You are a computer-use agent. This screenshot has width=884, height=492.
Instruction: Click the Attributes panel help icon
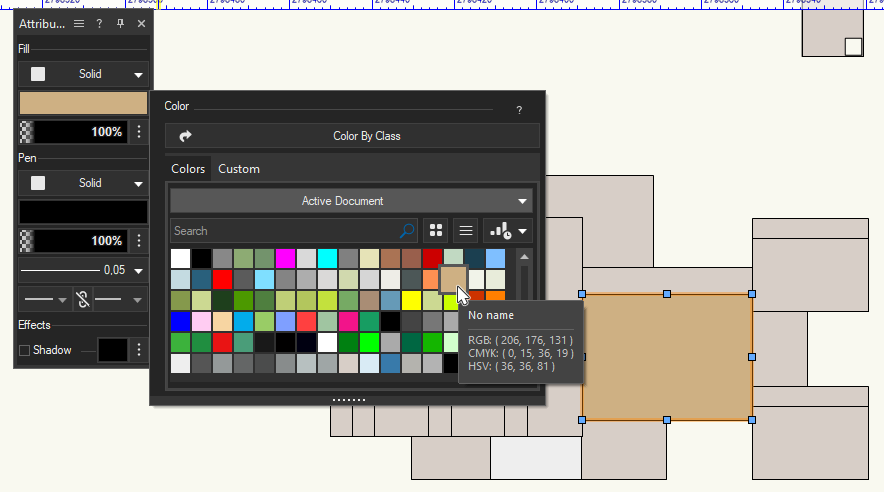(99, 23)
